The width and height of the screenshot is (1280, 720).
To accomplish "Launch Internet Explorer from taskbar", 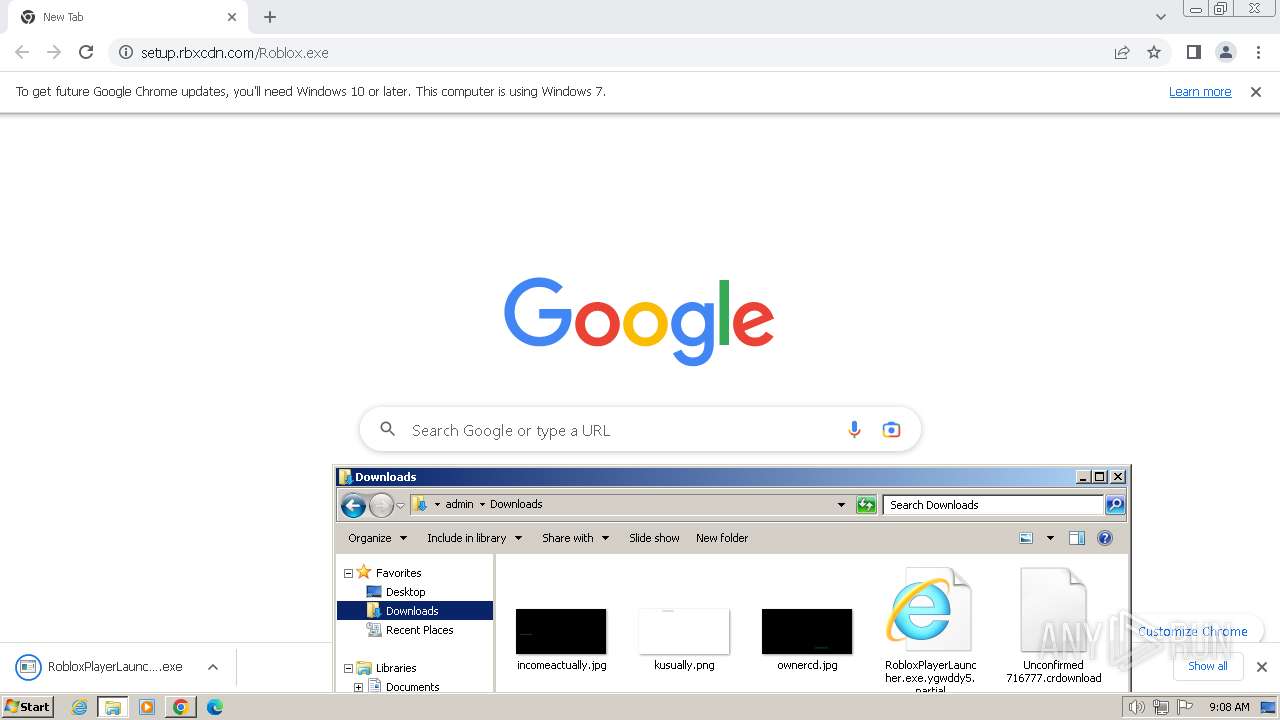I will click(x=79, y=707).
